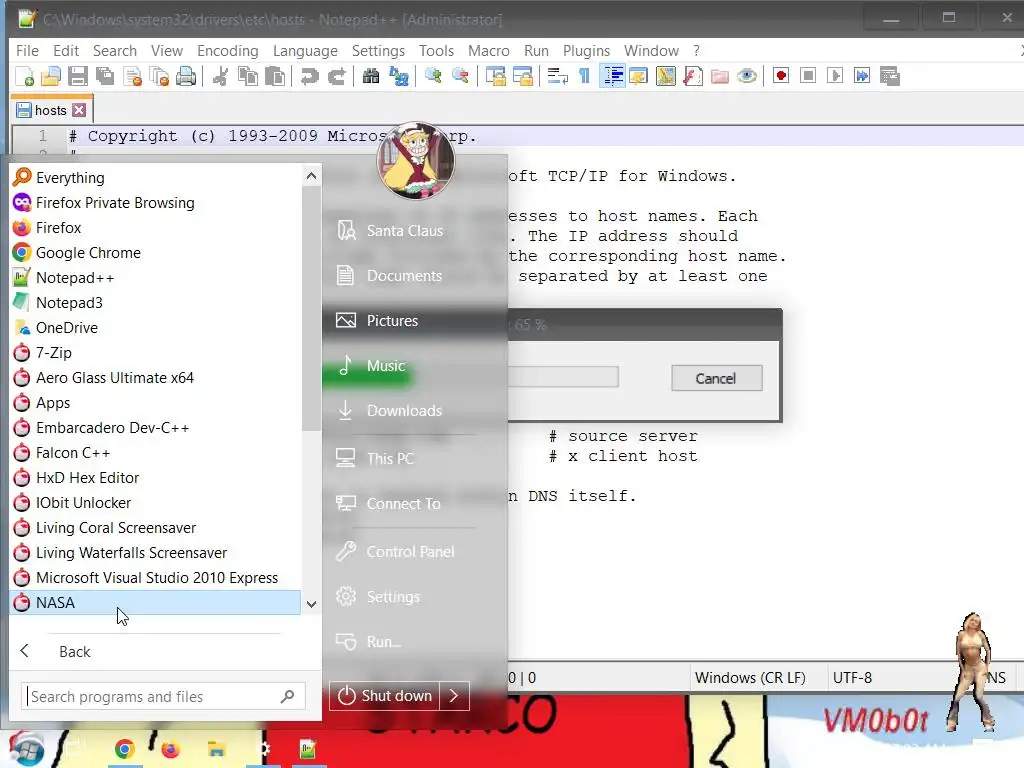Image resolution: width=1024 pixels, height=768 pixels.
Task: Toggle the Word wrap toolbar icon
Action: (x=557, y=76)
